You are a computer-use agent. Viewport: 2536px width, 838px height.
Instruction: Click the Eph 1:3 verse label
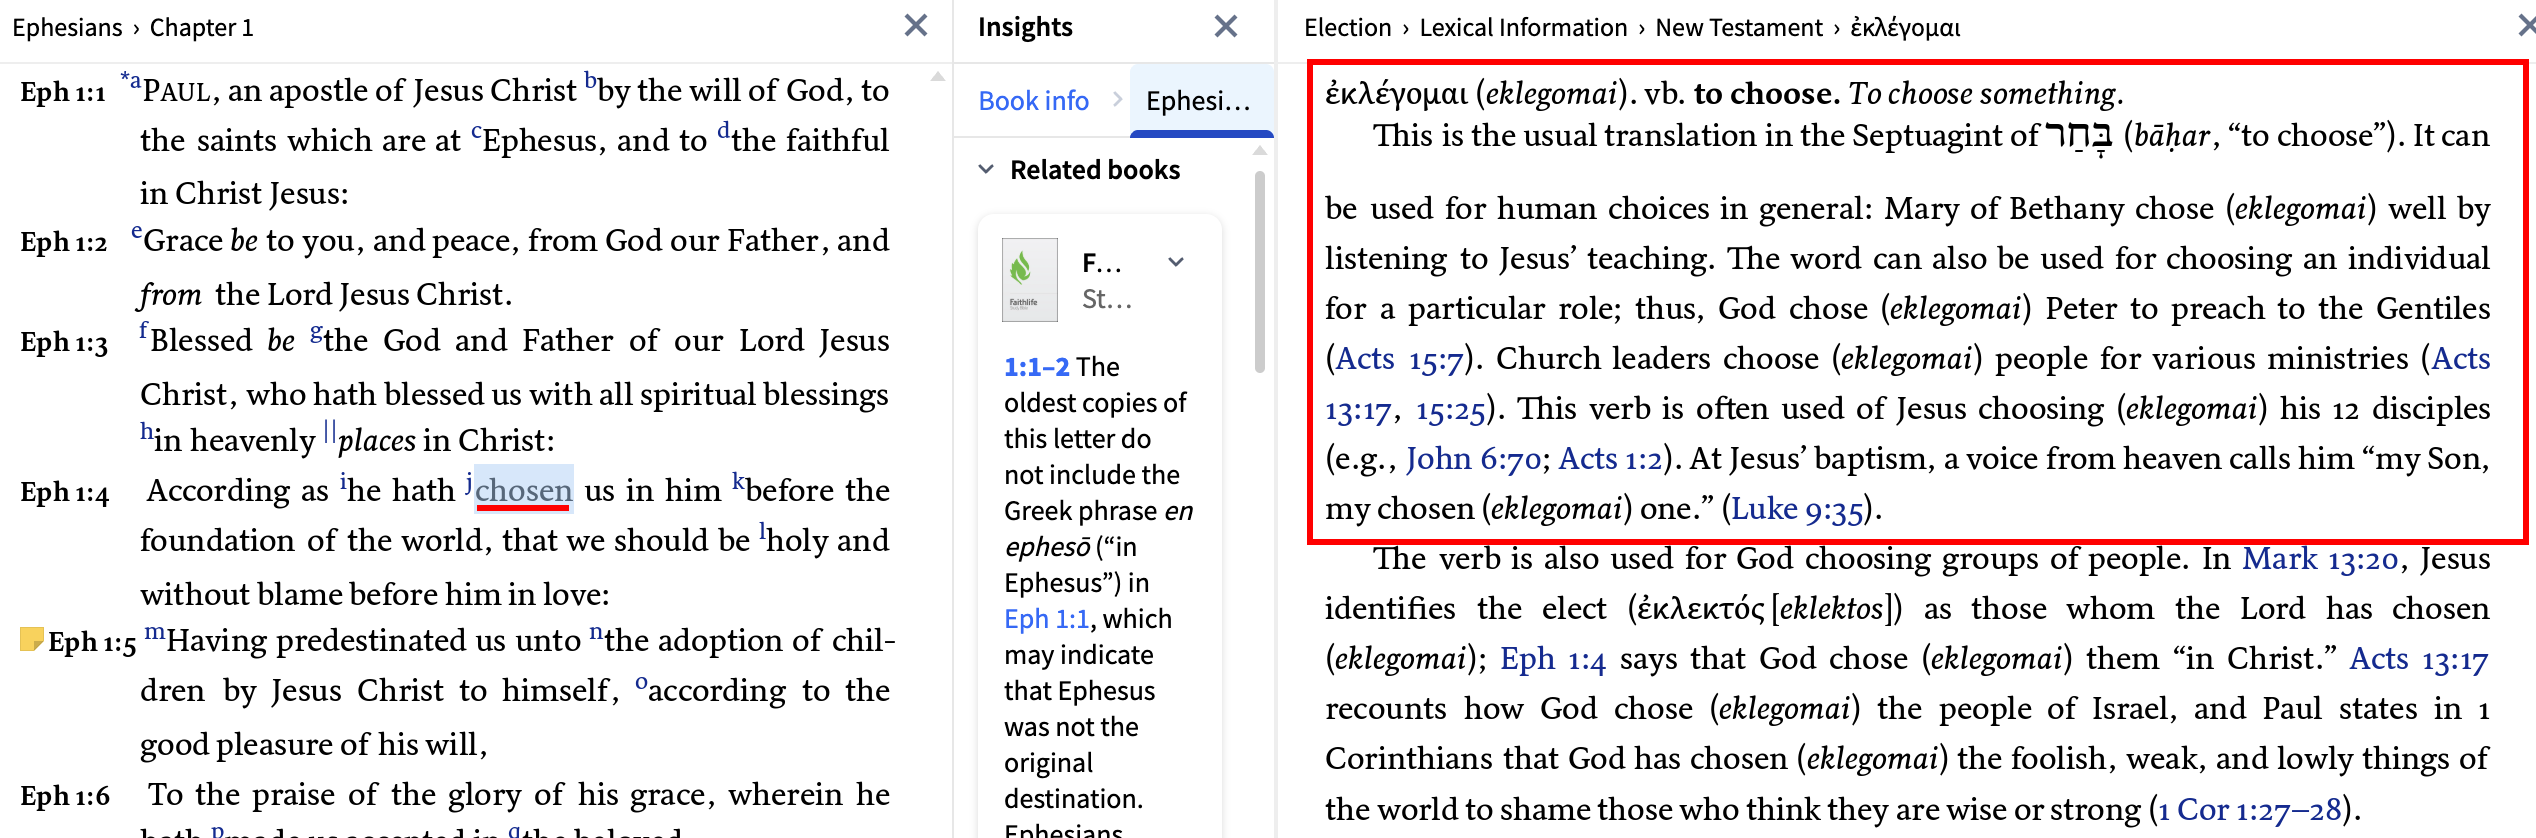click(64, 342)
